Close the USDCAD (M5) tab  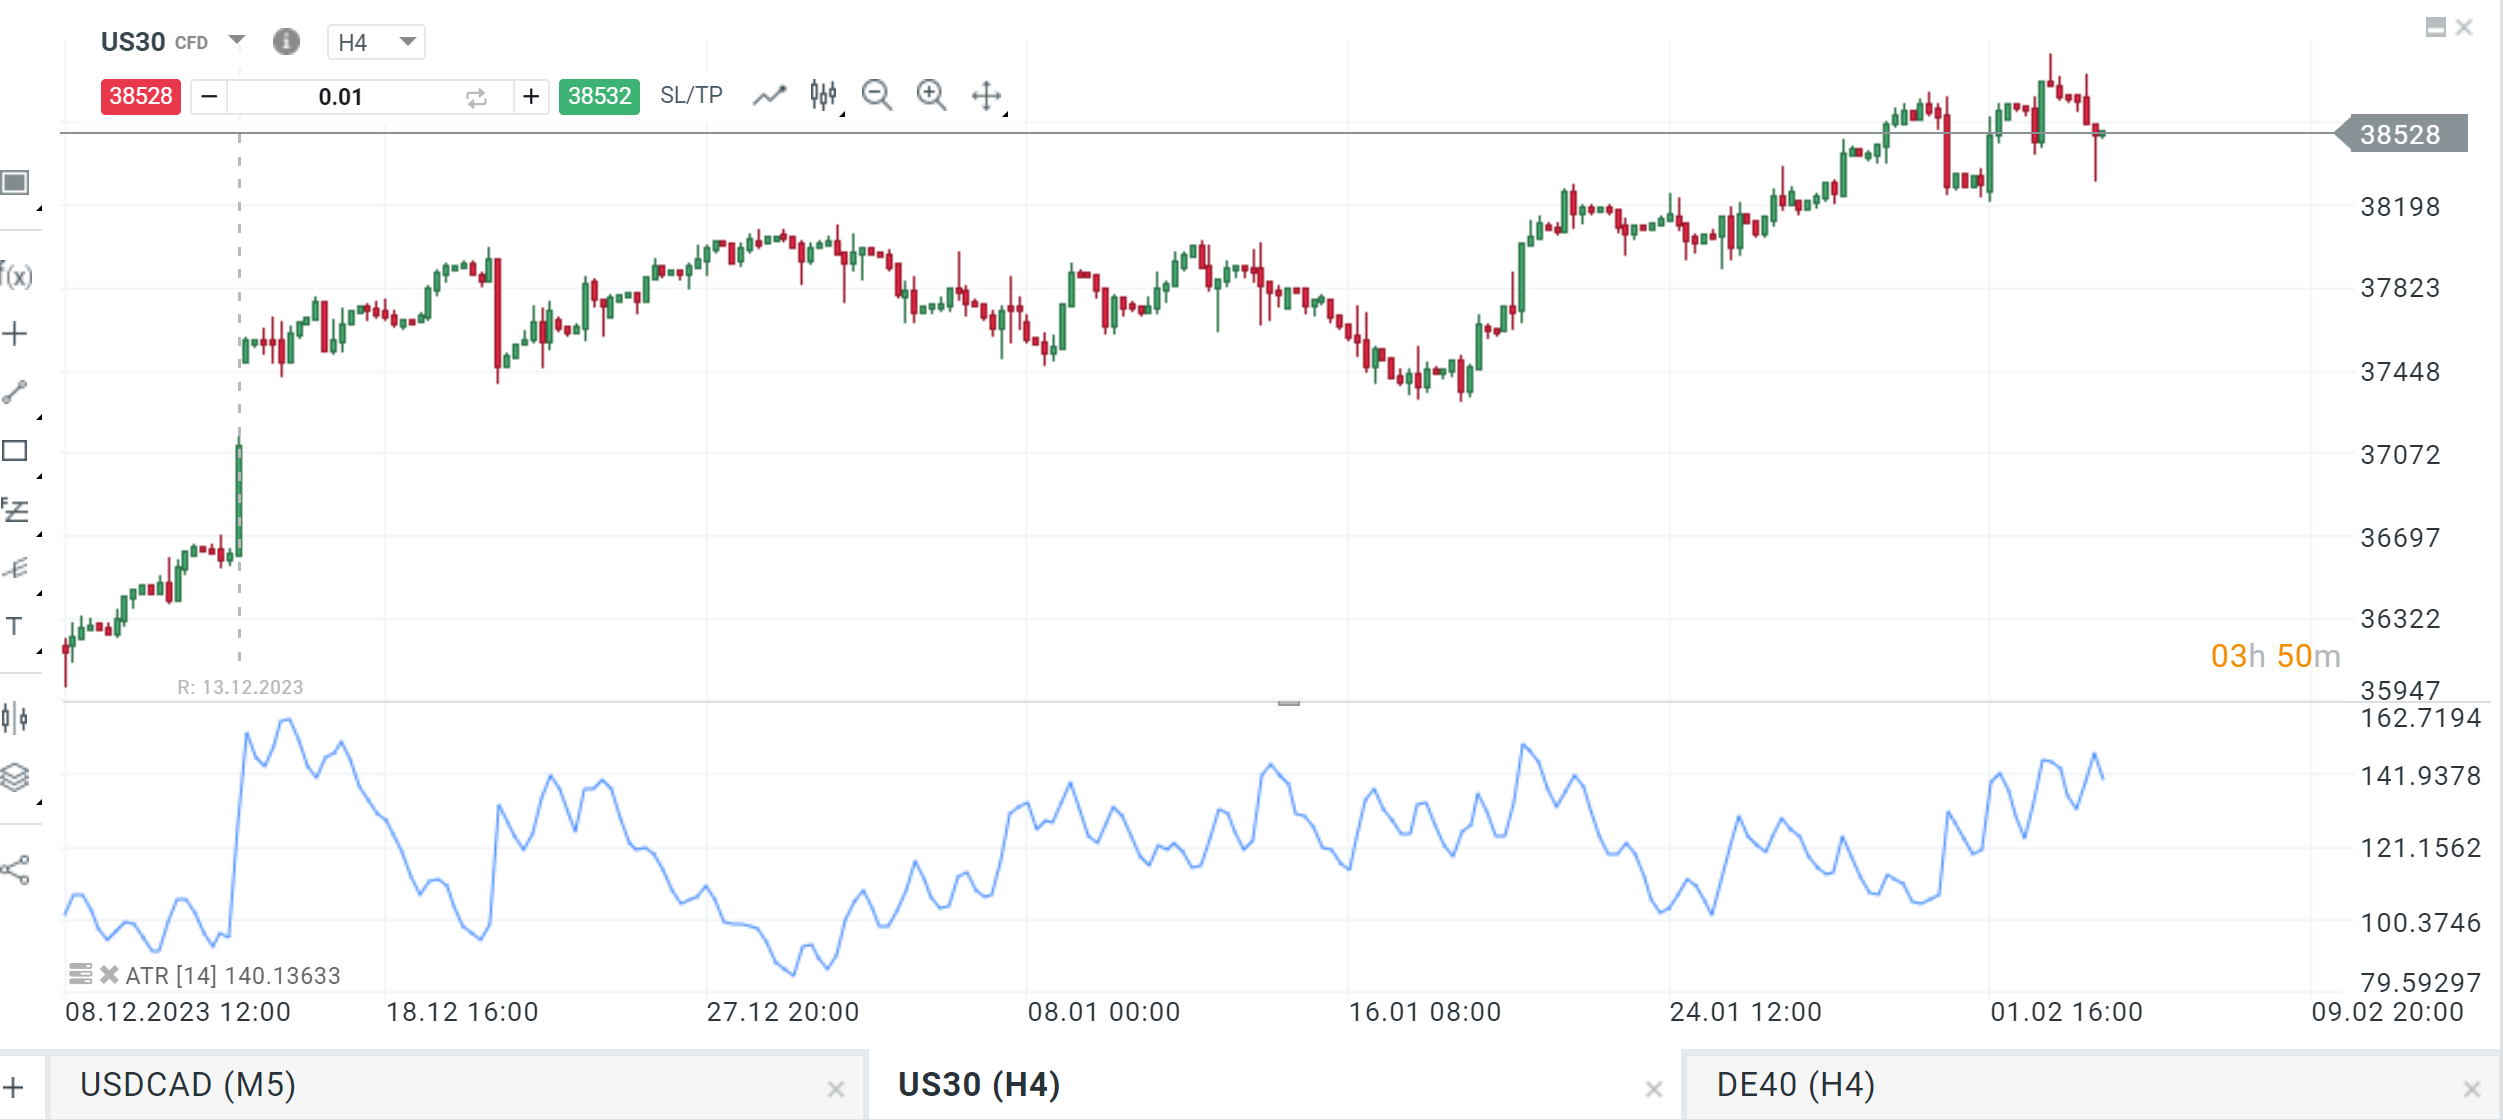[836, 1089]
